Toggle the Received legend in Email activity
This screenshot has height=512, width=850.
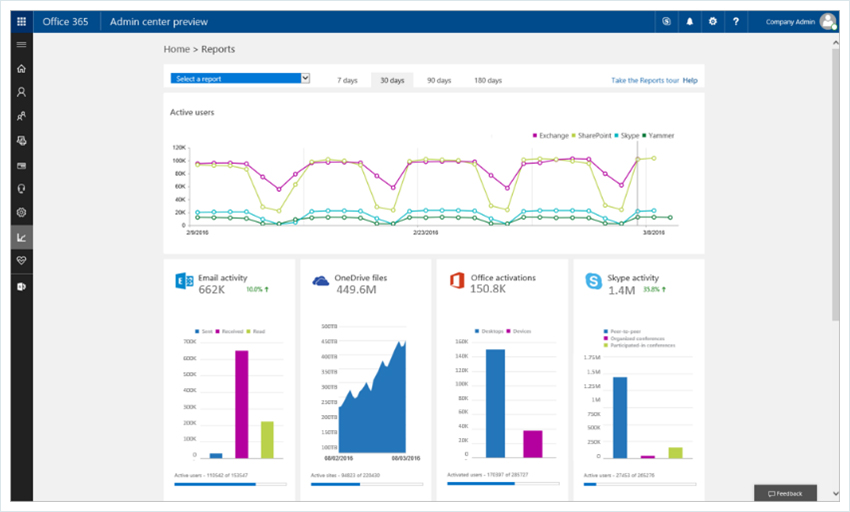click(x=229, y=331)
